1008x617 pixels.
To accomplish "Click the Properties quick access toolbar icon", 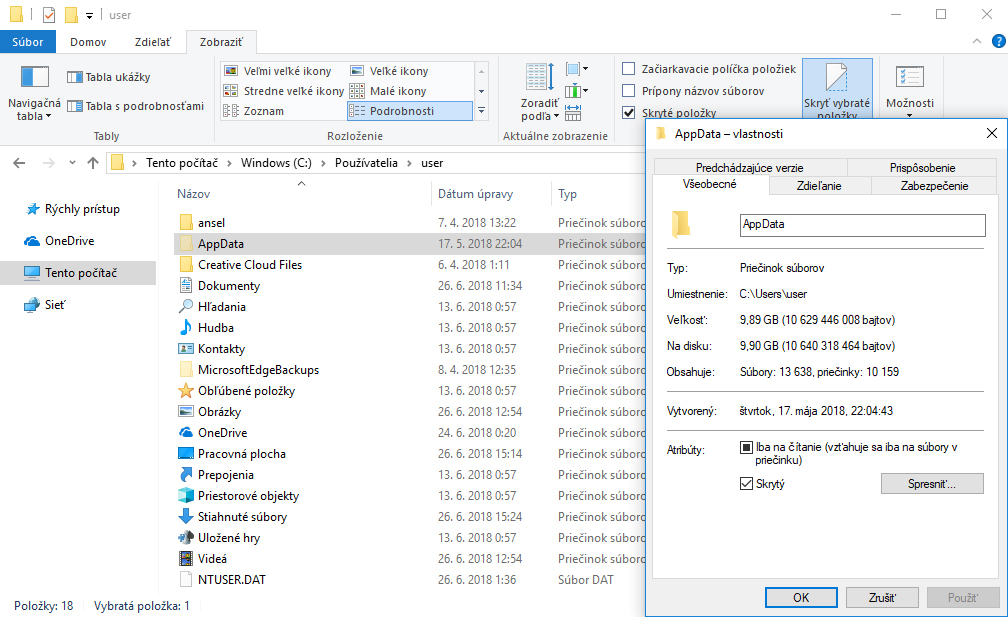I will pos(49,14).
